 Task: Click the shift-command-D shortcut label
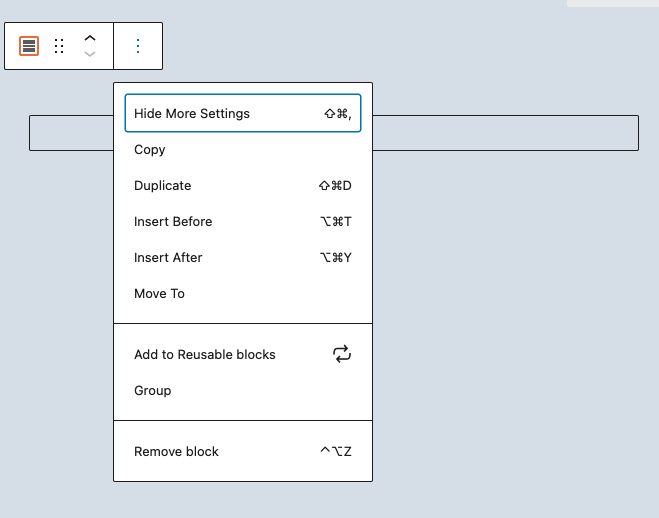[335, 186]
